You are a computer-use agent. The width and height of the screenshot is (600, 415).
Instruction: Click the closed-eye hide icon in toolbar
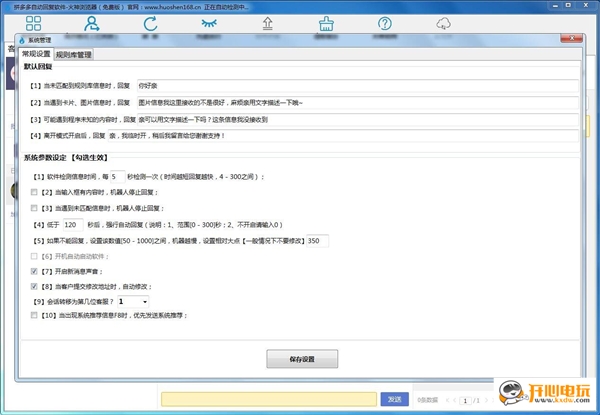[x=209, y=23]
